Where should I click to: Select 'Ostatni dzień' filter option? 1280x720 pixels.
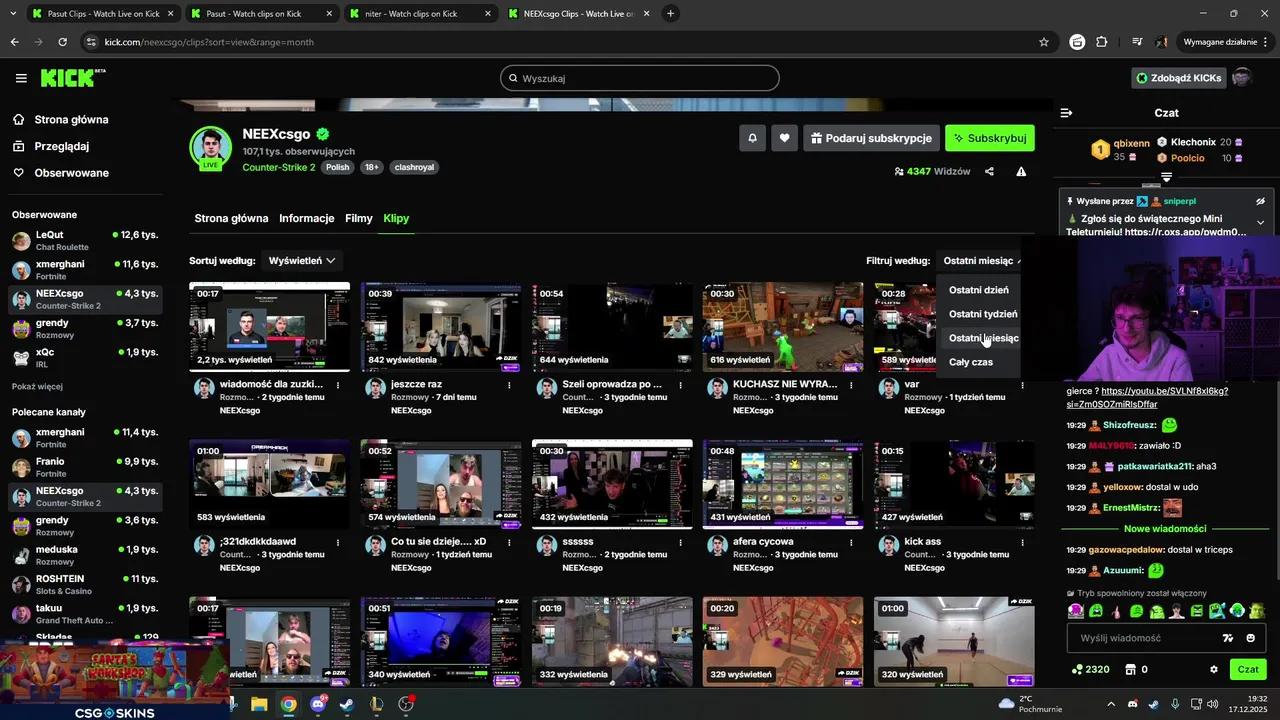[978, 290]
